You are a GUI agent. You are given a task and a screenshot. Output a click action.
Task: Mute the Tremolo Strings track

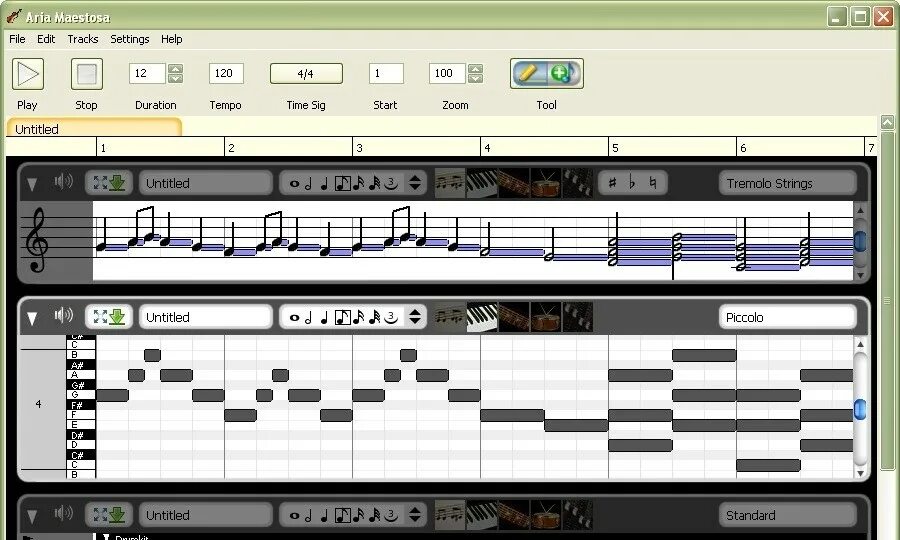63,182
